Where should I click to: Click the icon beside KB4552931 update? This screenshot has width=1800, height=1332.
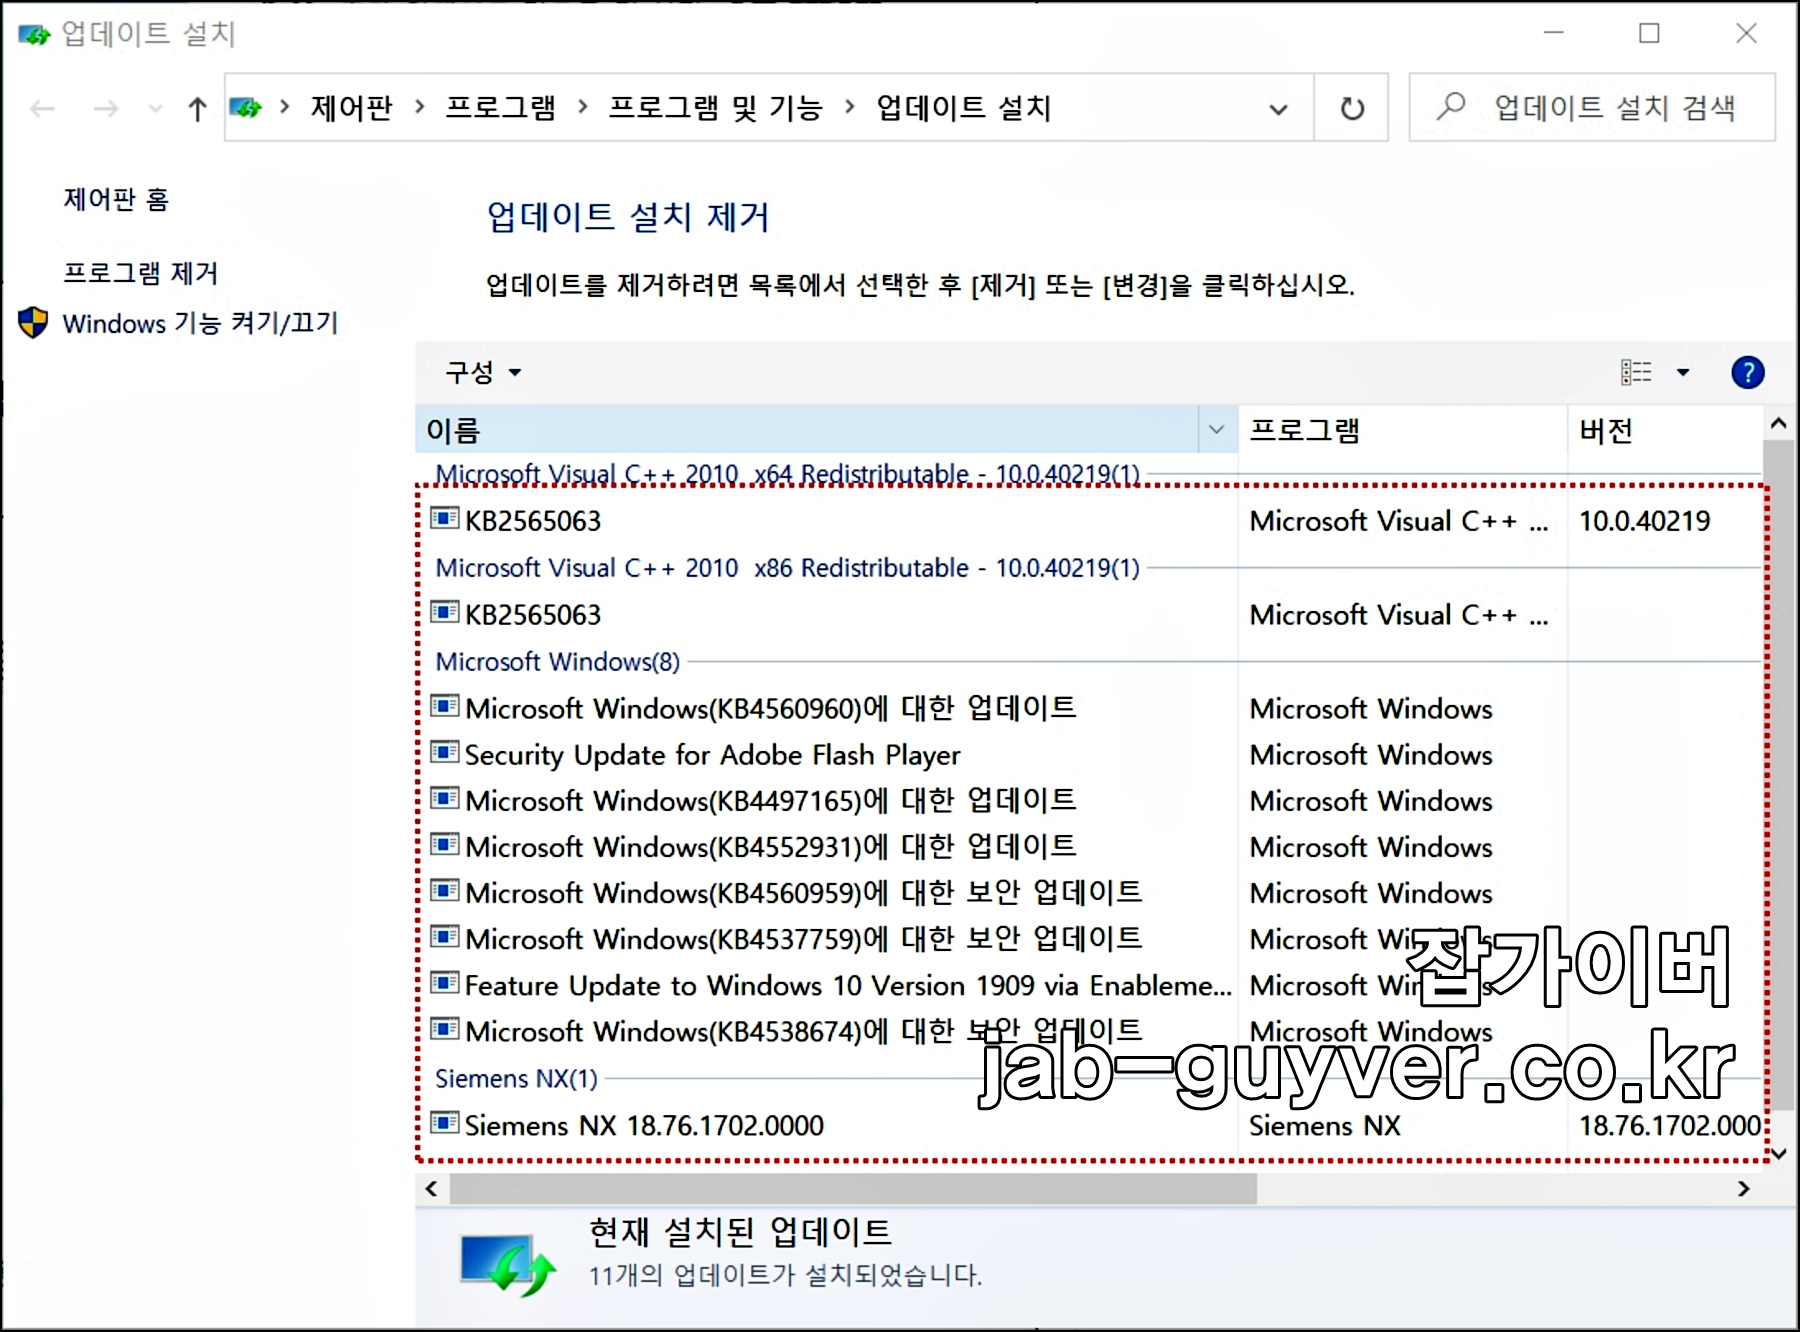tap(445, 844)
